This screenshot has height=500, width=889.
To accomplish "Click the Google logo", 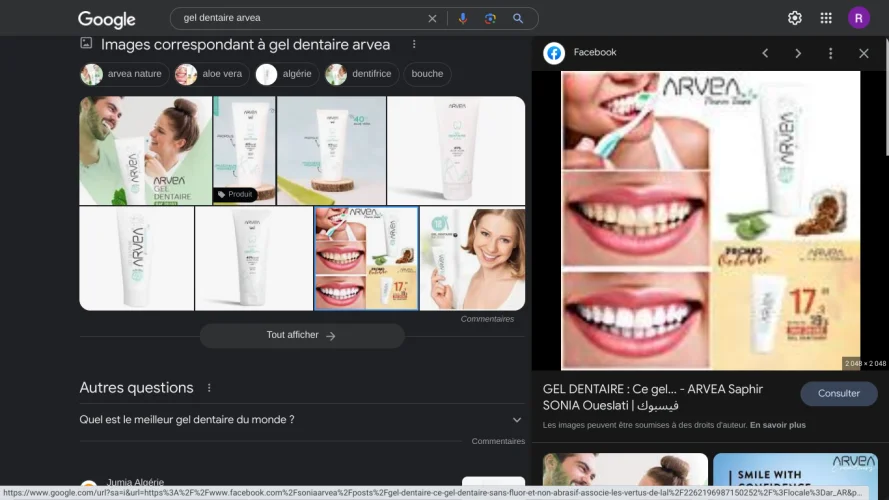I will [x=107, y=19].
